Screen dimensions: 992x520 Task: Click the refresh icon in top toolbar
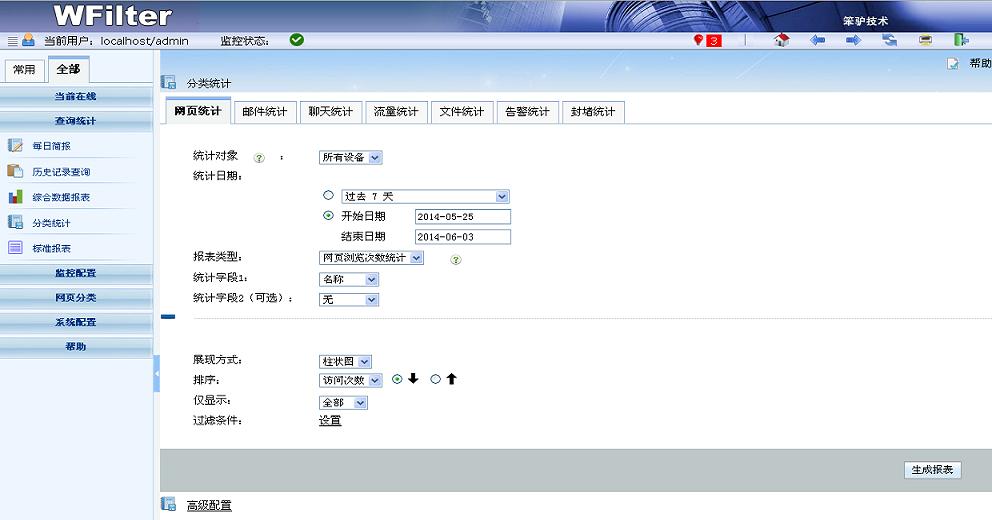coord(889,40)
